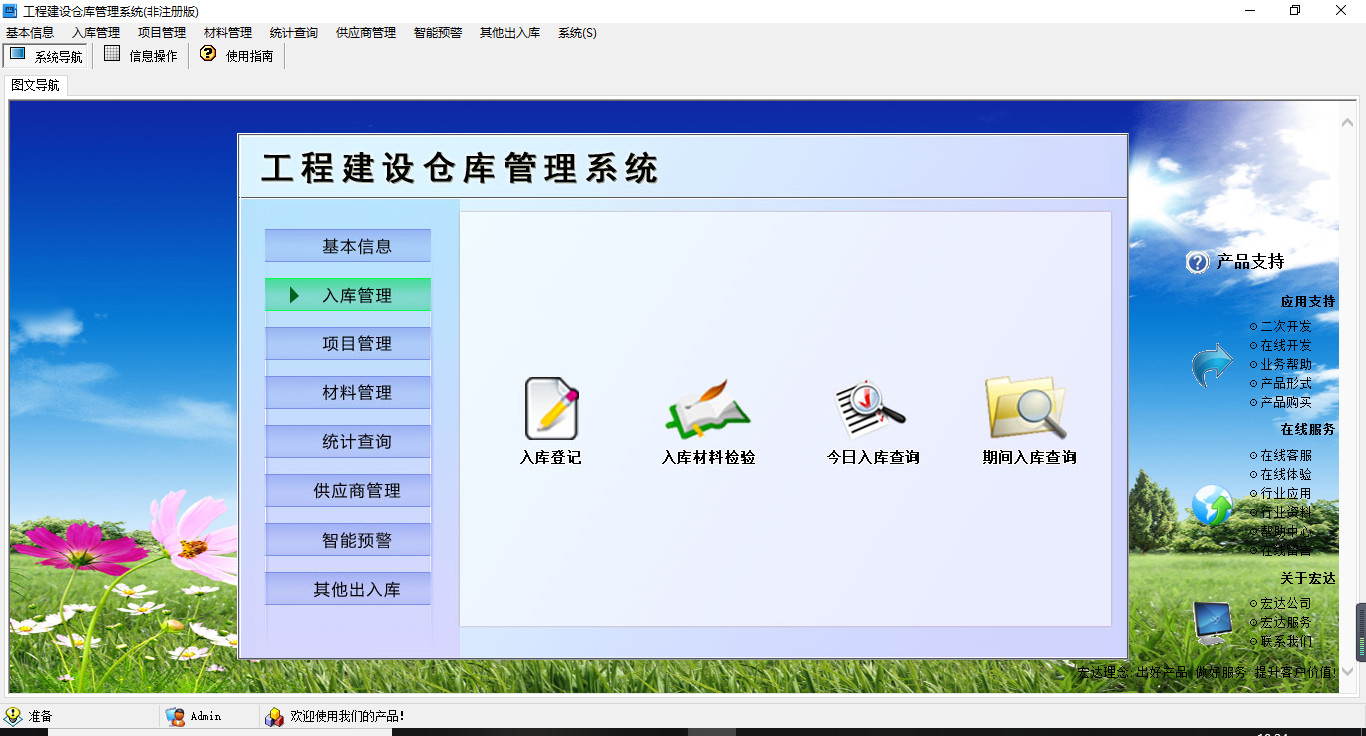Select 其他出入库 in the navigation sidebar
Screen dimensions: 1366x736
(348, 589)
